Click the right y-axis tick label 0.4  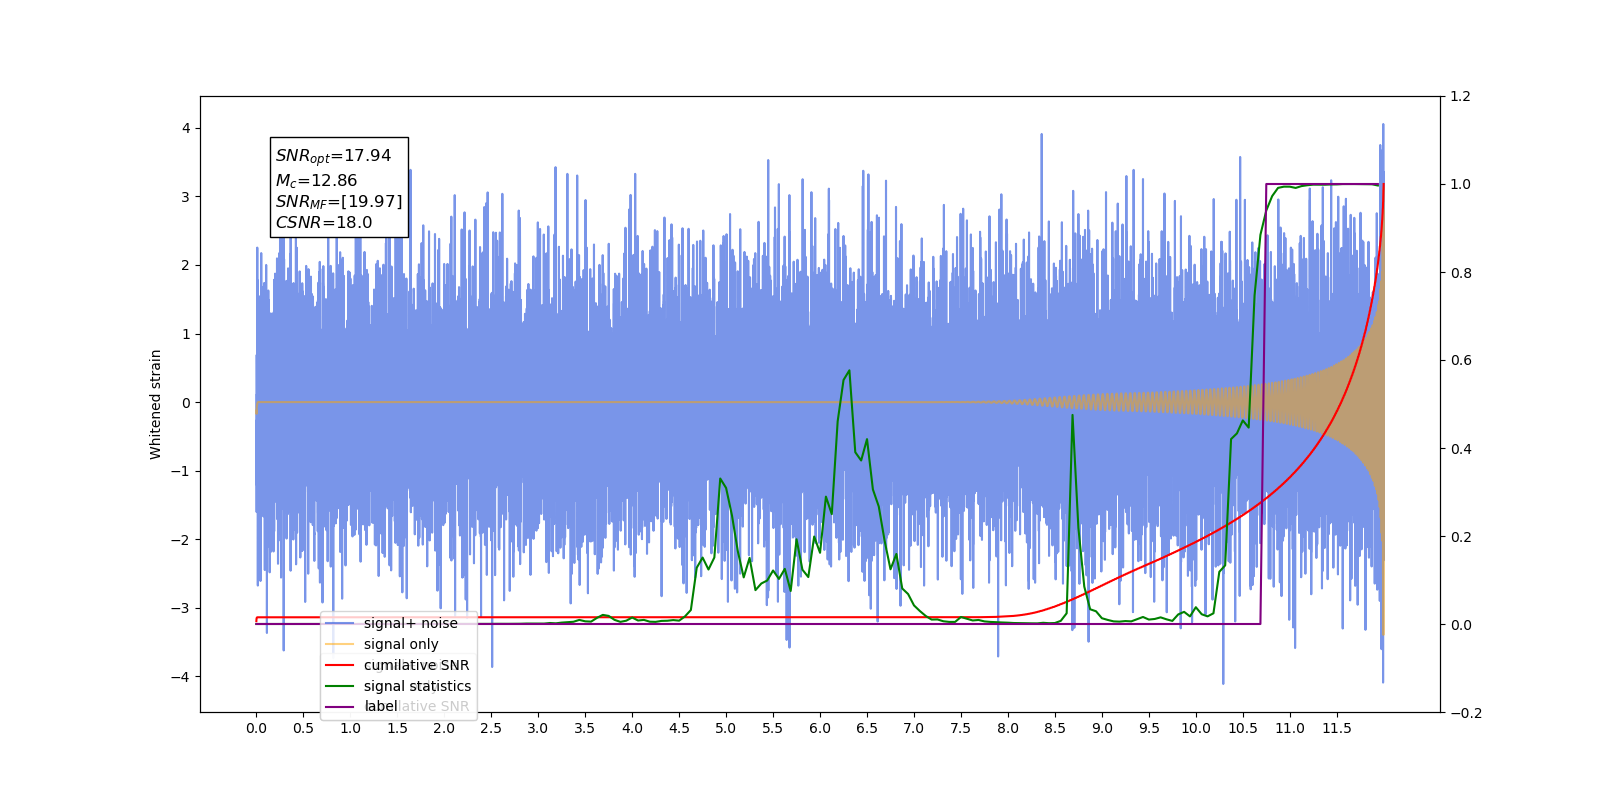coord(1460,449)
